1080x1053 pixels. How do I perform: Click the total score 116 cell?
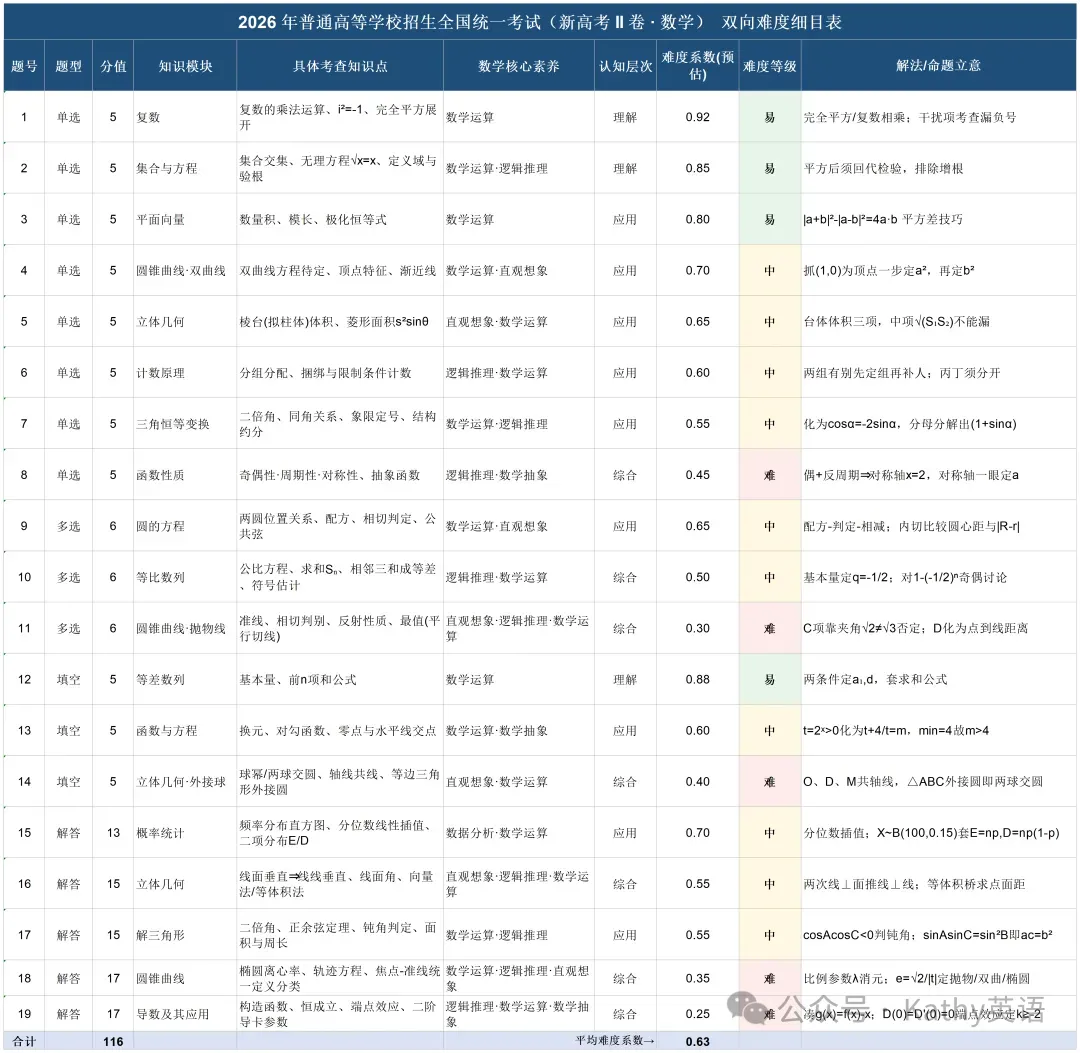click(x=113, y=1041)
